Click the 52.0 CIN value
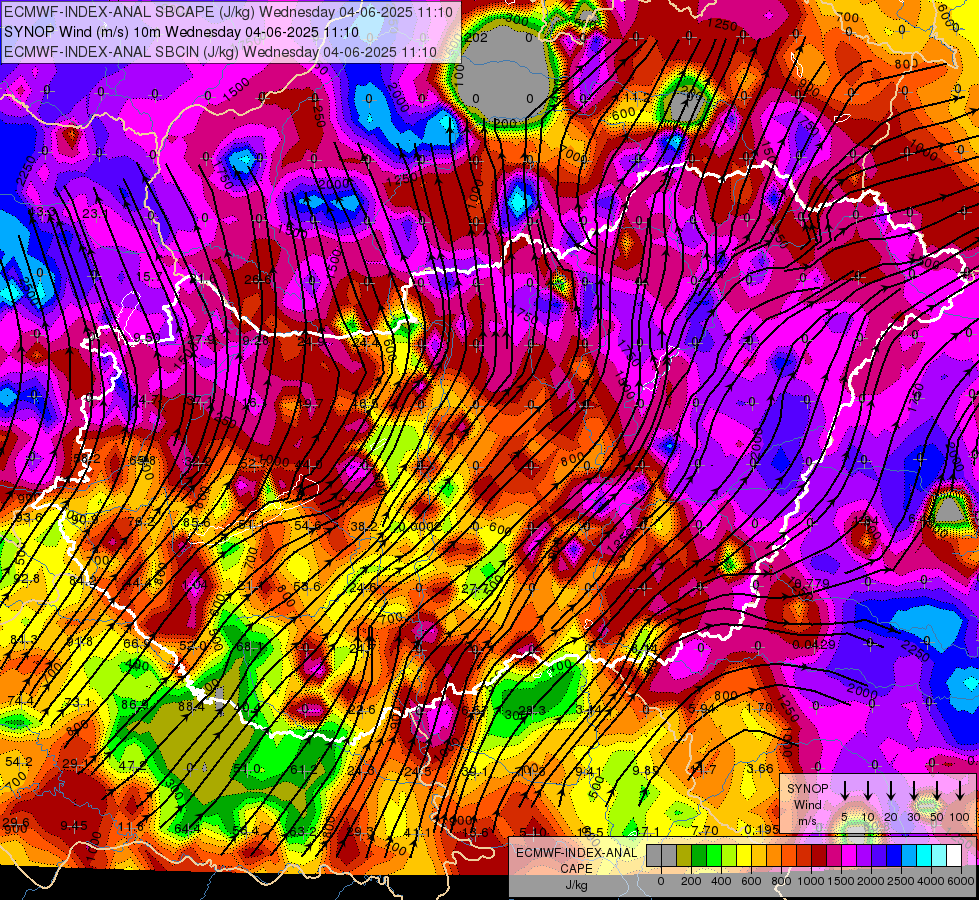The image size is (979, 900). [192, 646]
